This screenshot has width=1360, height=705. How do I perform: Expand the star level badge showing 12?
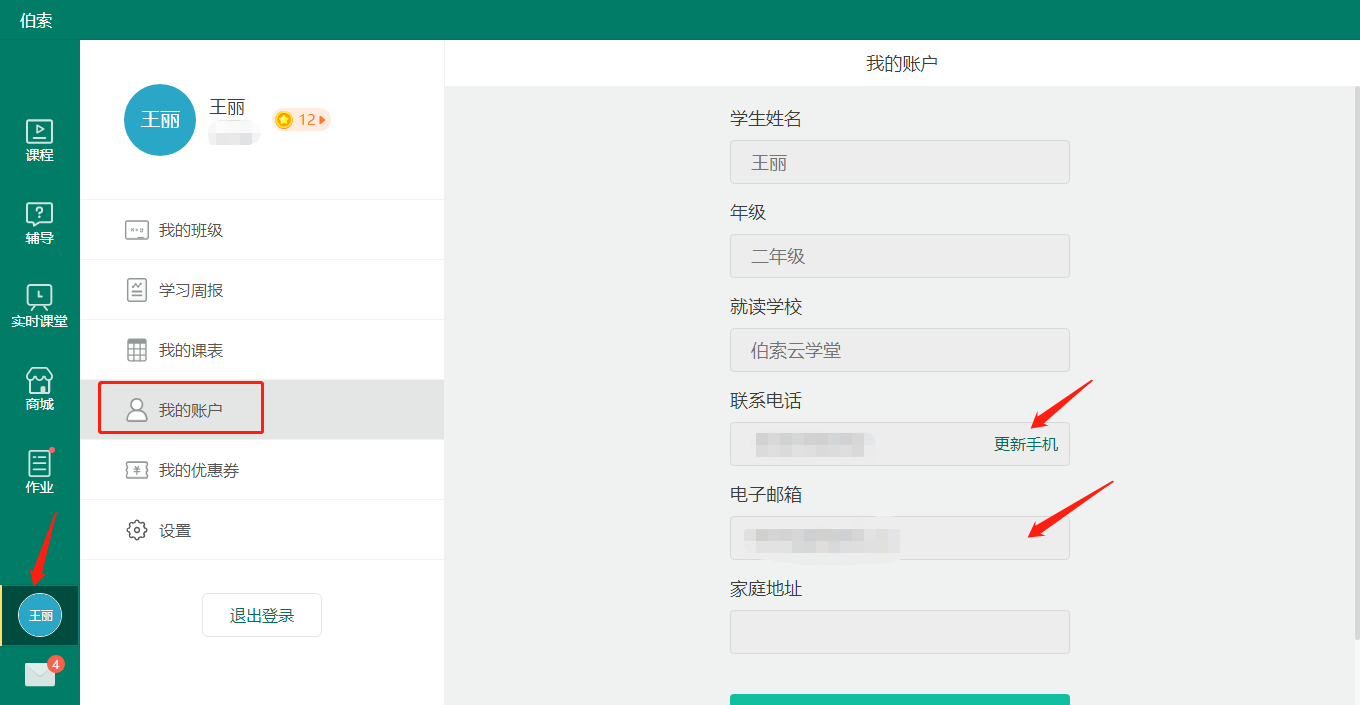pyautogui.click(x=301, y=119)
